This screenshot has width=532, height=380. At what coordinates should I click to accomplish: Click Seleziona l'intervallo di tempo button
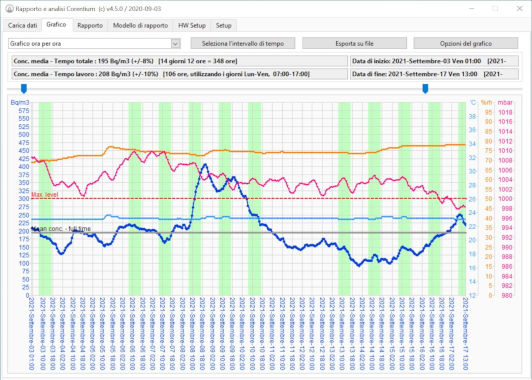point(243,43)
